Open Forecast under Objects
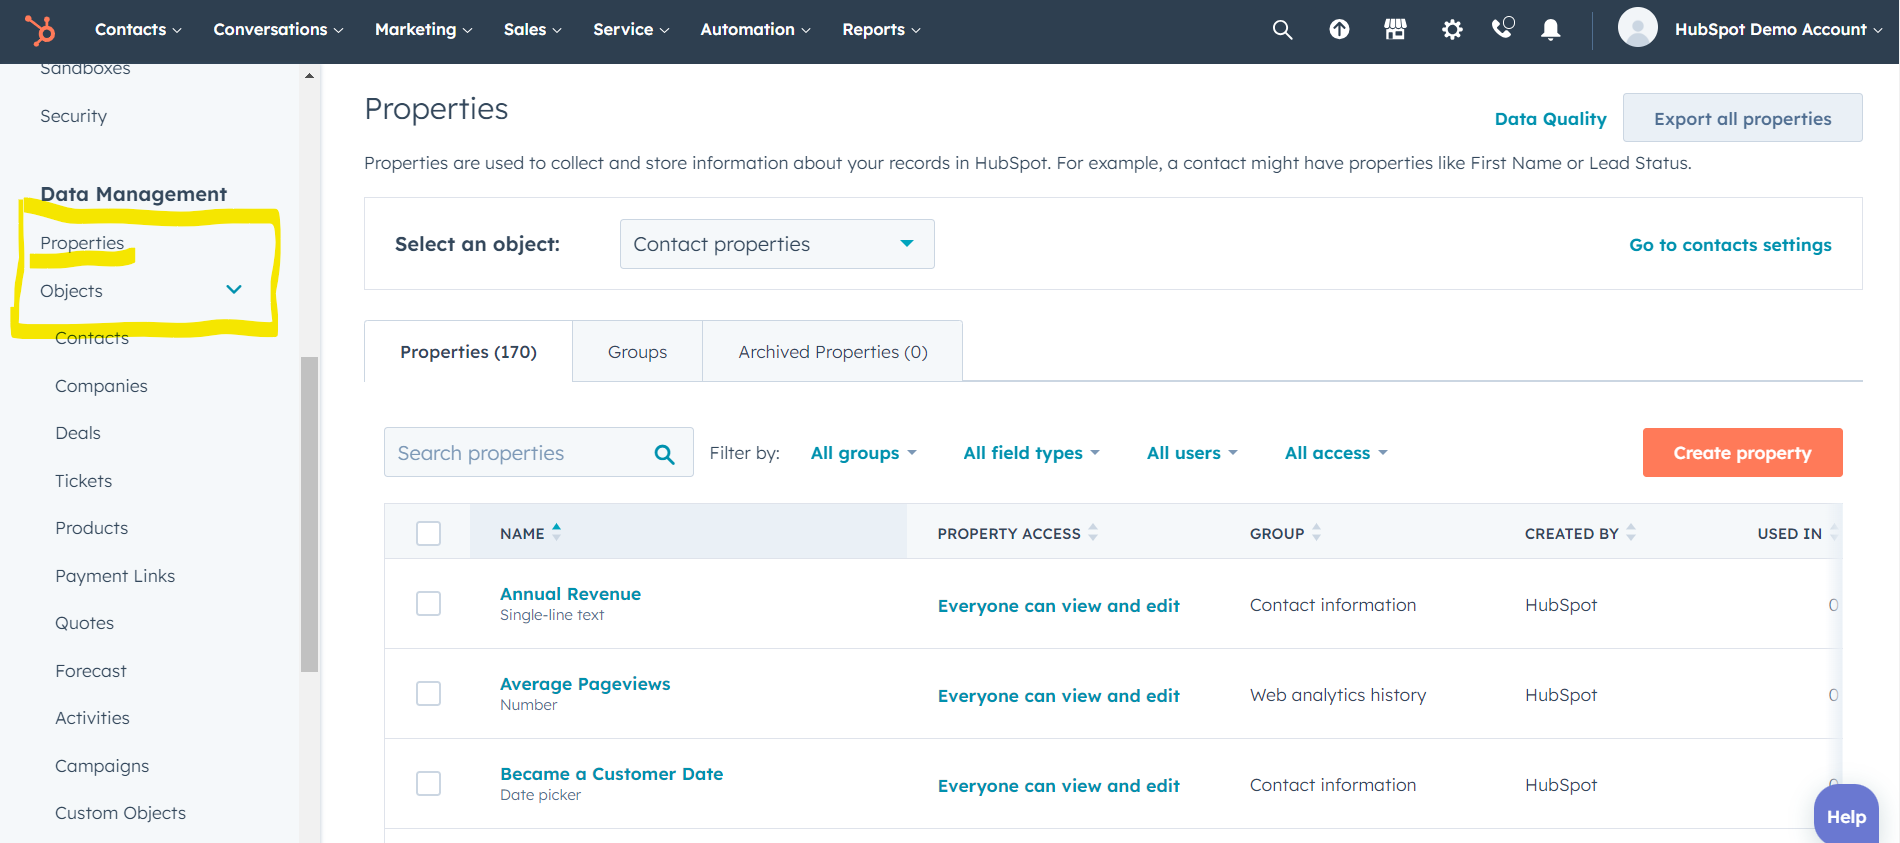The width and height of the screenshot is (1900, 843). (90, 671)
